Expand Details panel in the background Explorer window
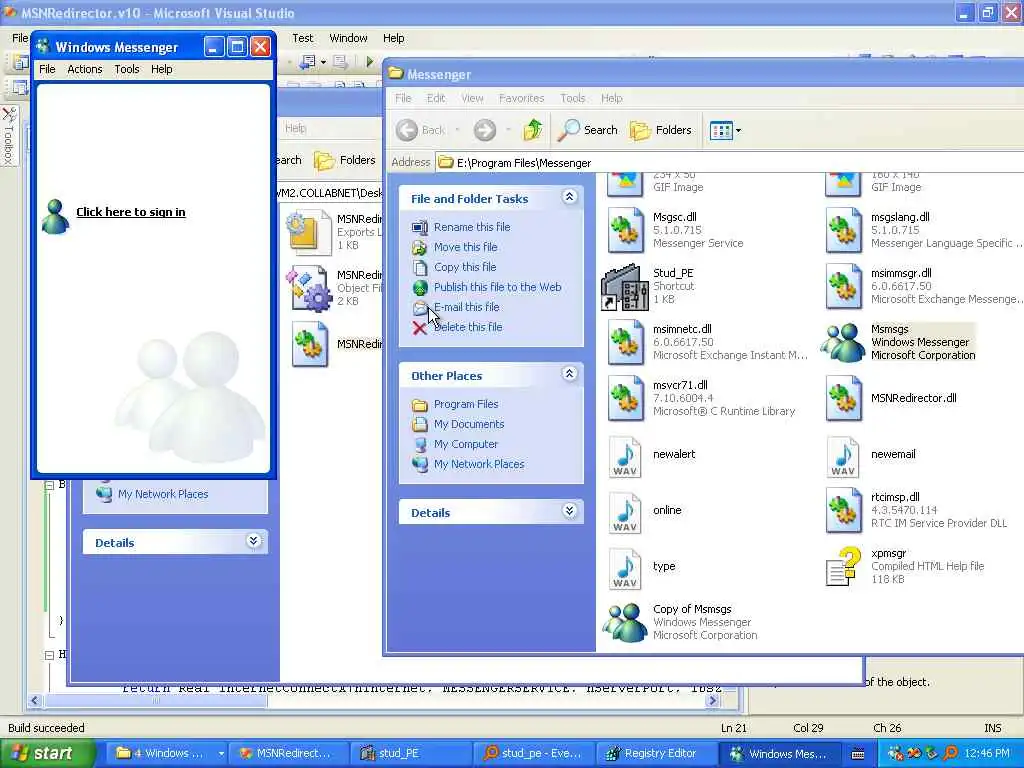This screenshot has height=768, width=1024. pos(253,541)
